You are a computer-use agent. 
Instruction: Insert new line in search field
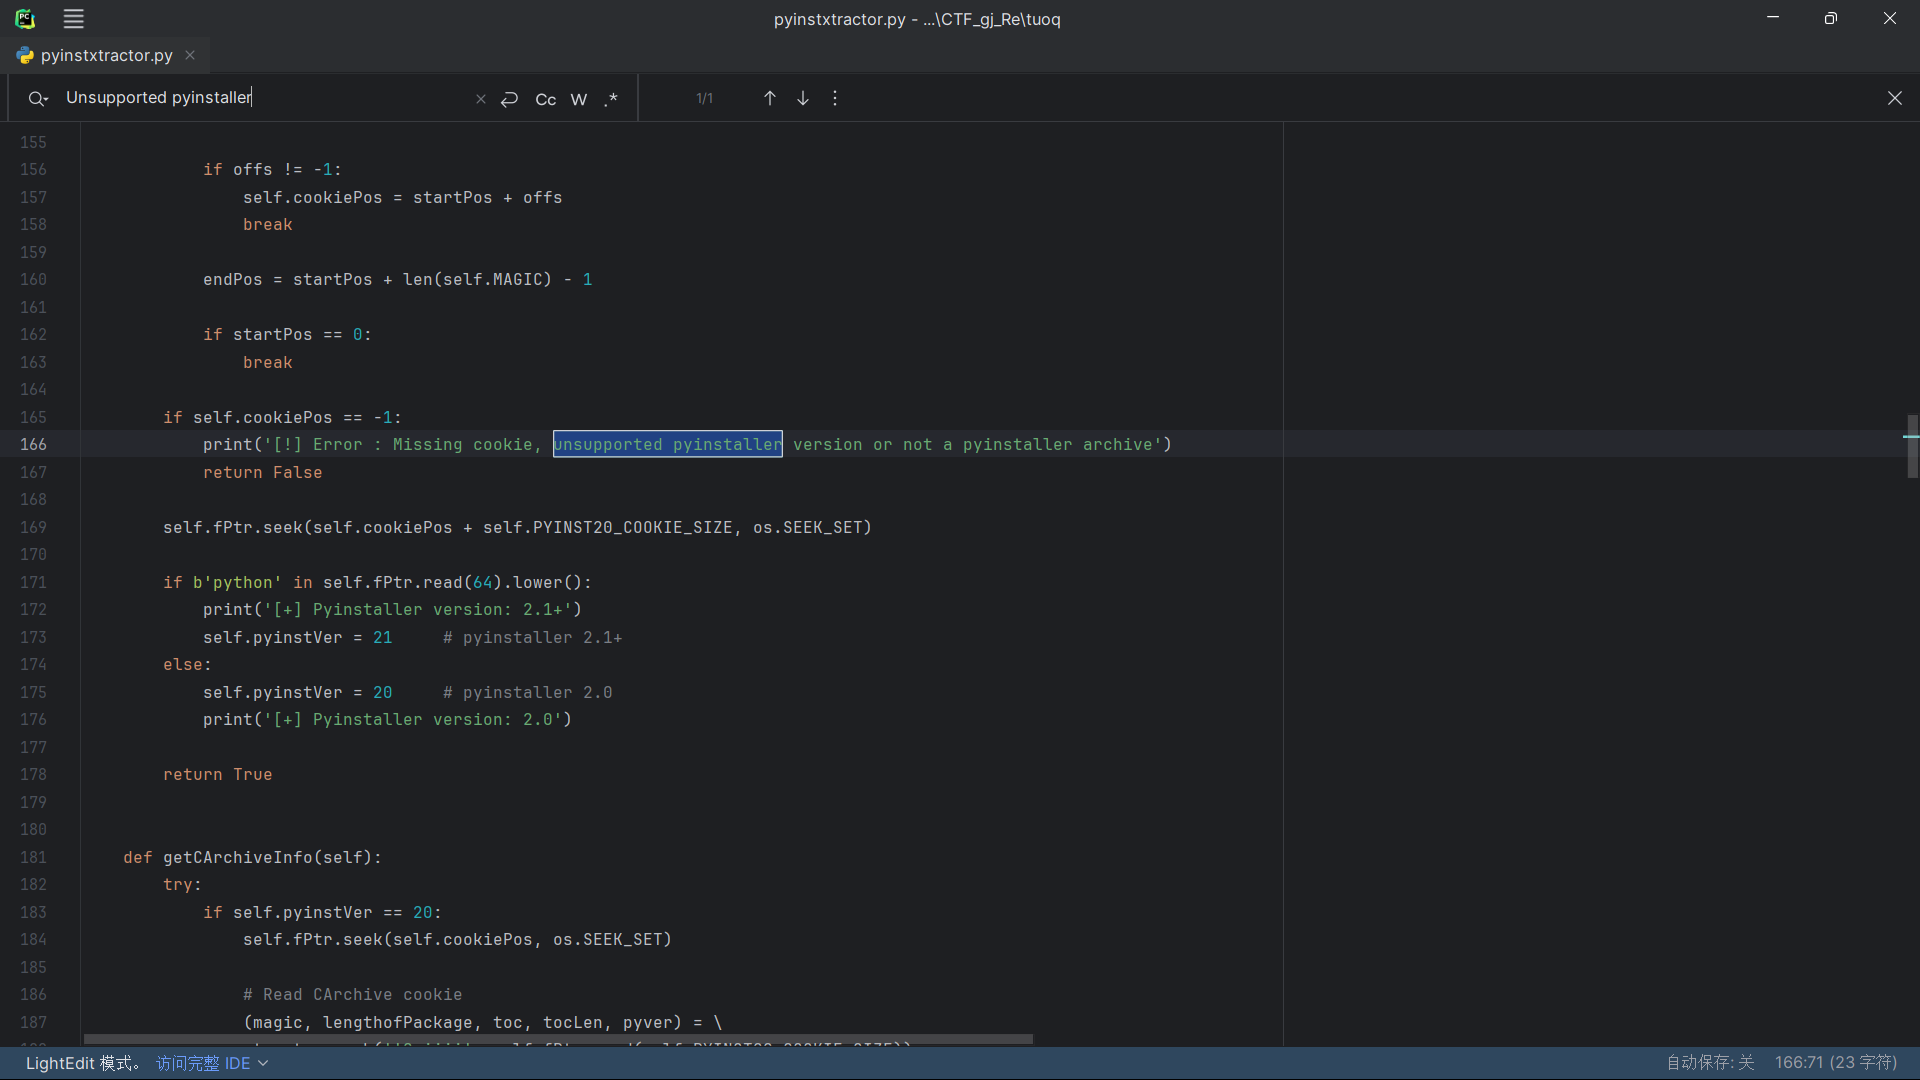pyautogui.click(x=510, y=99)
